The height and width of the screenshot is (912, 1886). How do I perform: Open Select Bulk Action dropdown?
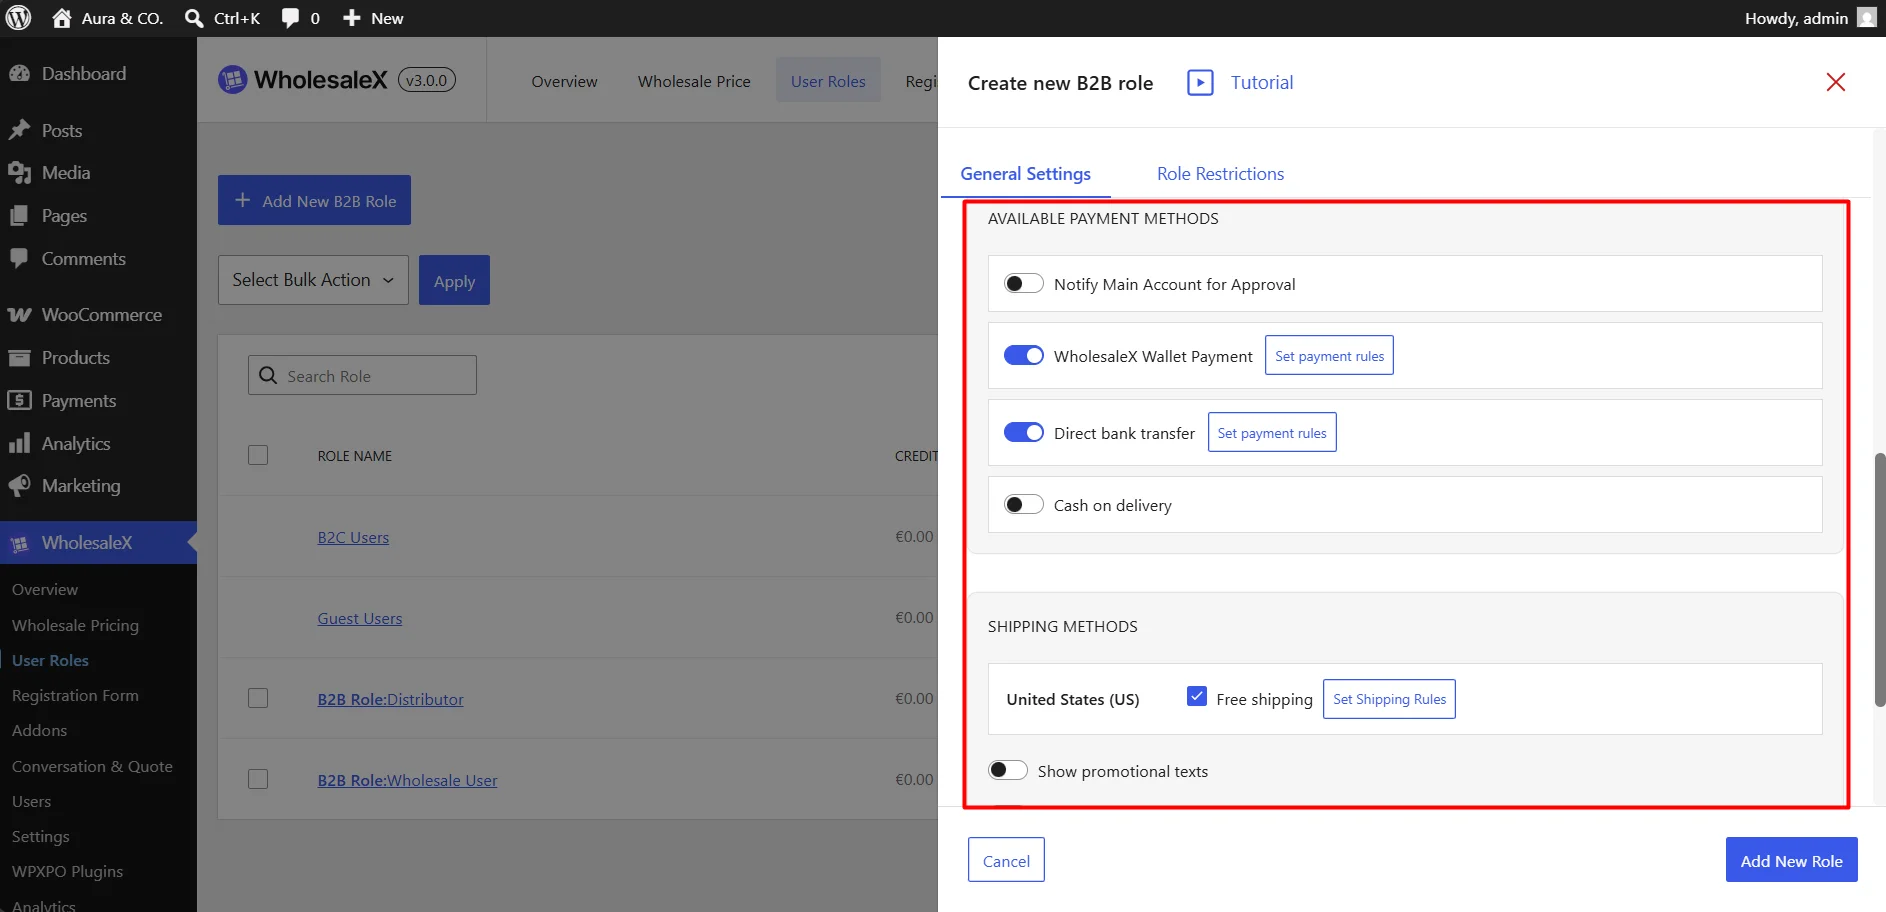pyautogui.click(x=313, y=280)
